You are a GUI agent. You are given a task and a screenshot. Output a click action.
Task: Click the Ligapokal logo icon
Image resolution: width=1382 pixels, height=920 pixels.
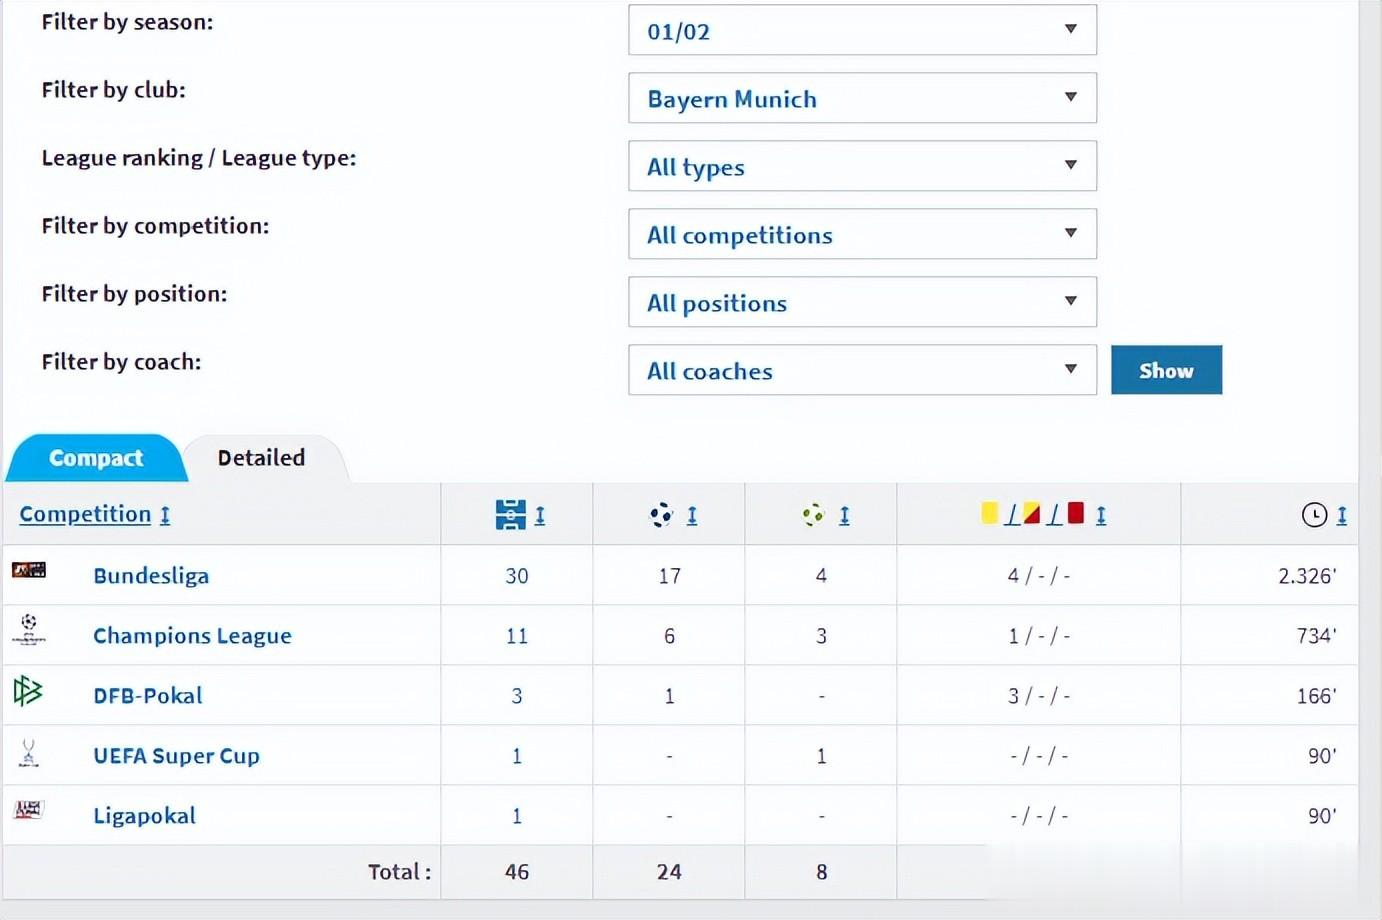pos(29,810)
